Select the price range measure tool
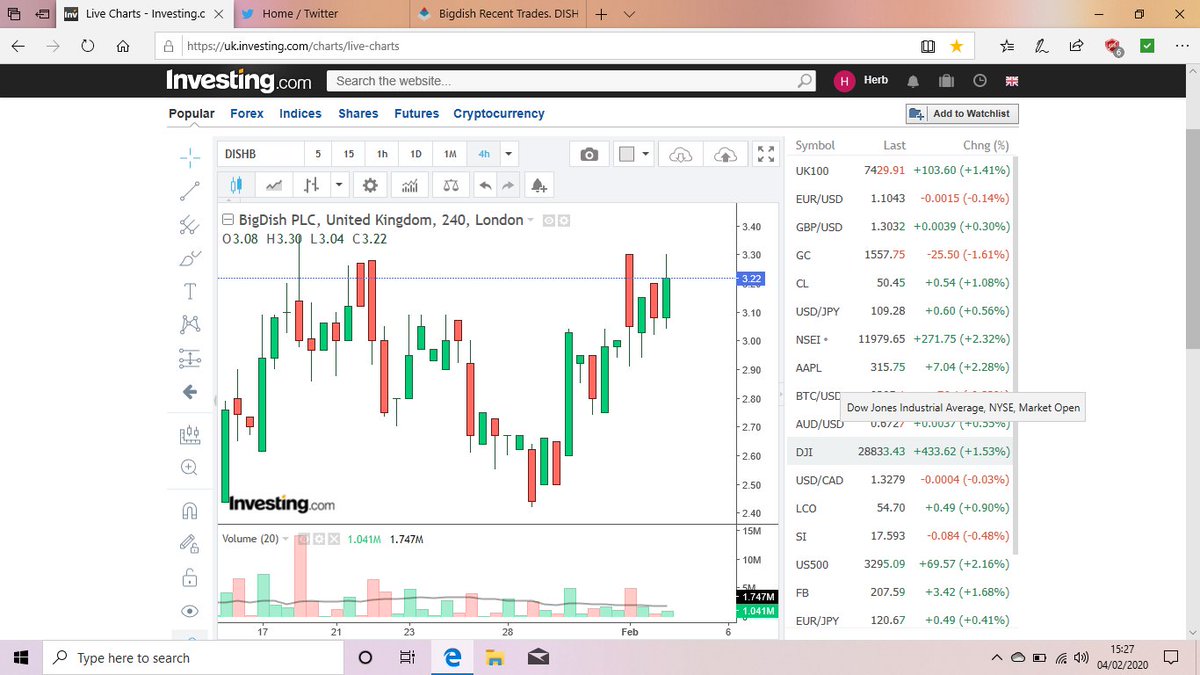 [x=189, y=434]
